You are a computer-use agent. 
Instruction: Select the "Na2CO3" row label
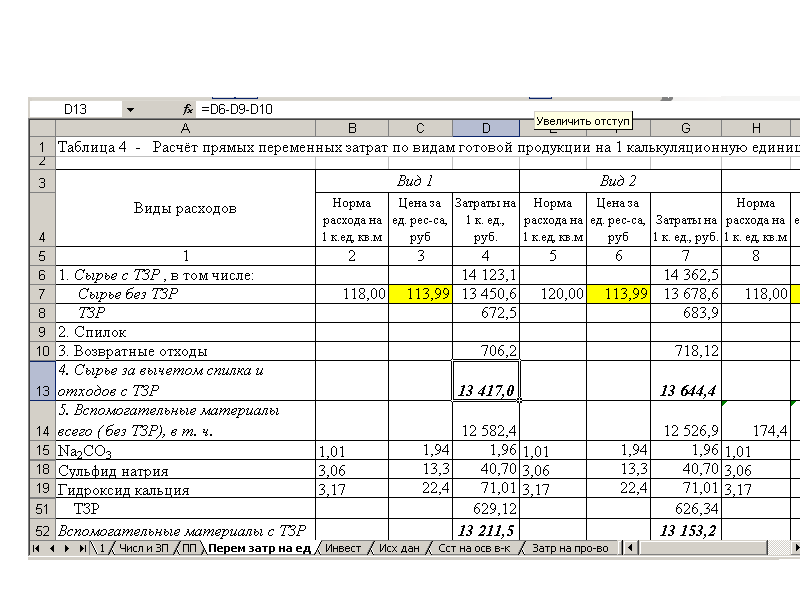point(185,451)
